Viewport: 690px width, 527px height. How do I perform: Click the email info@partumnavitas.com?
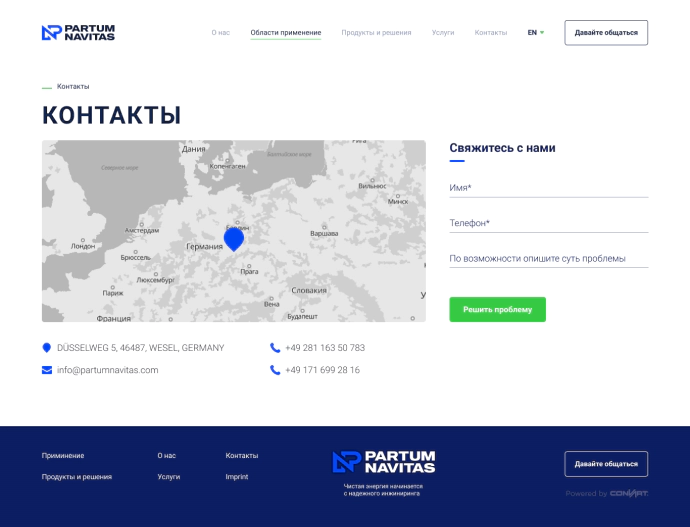107,370
